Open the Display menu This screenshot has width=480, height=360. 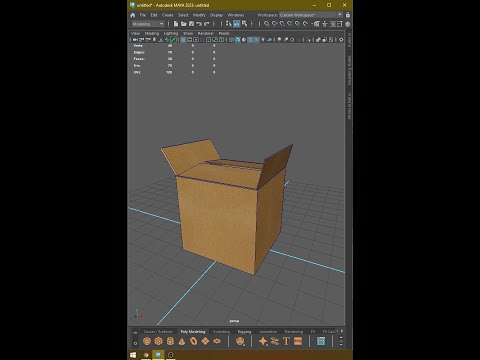coord(216,15)
